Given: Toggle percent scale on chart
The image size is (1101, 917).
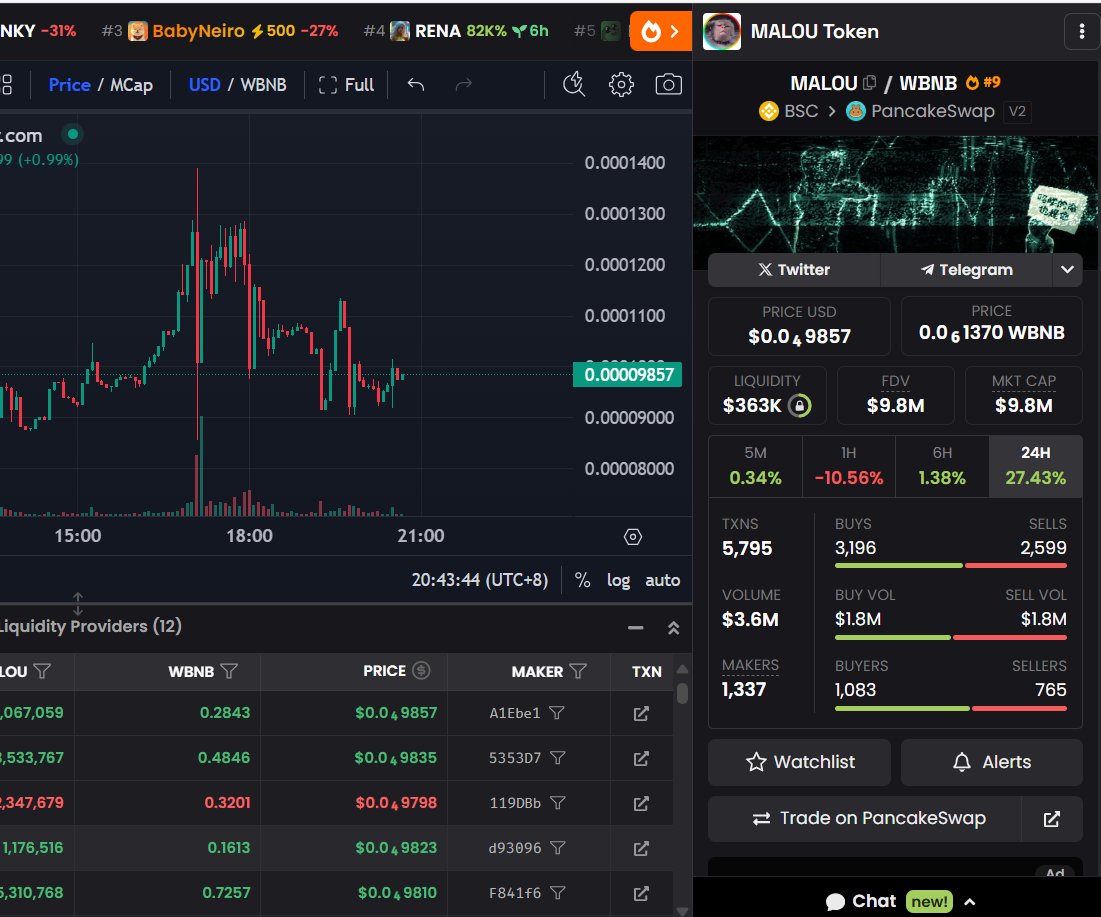Looking at the screenshot, I should point(582,580).
